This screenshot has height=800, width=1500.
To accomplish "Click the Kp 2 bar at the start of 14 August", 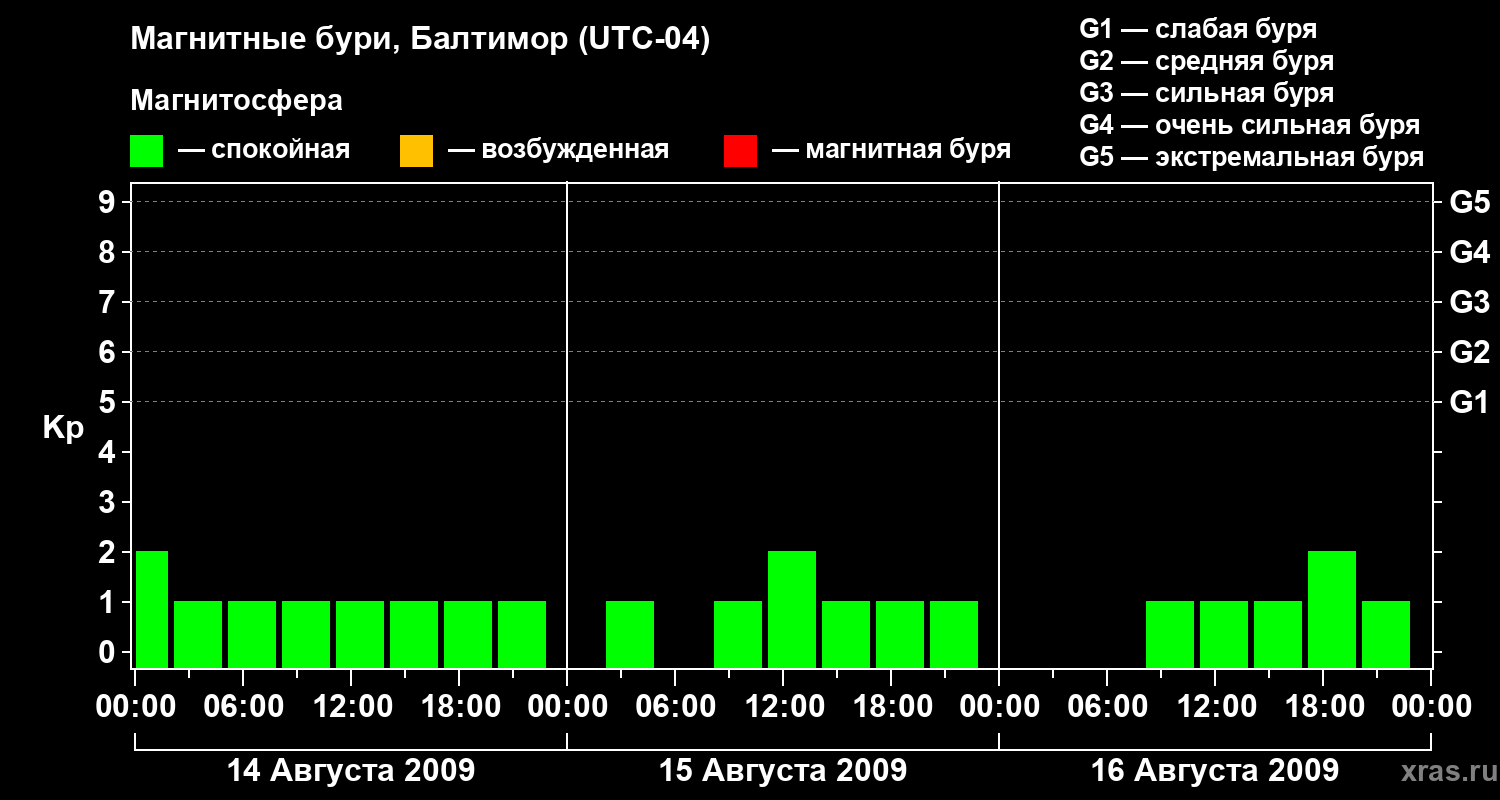I will click(152, 609).
